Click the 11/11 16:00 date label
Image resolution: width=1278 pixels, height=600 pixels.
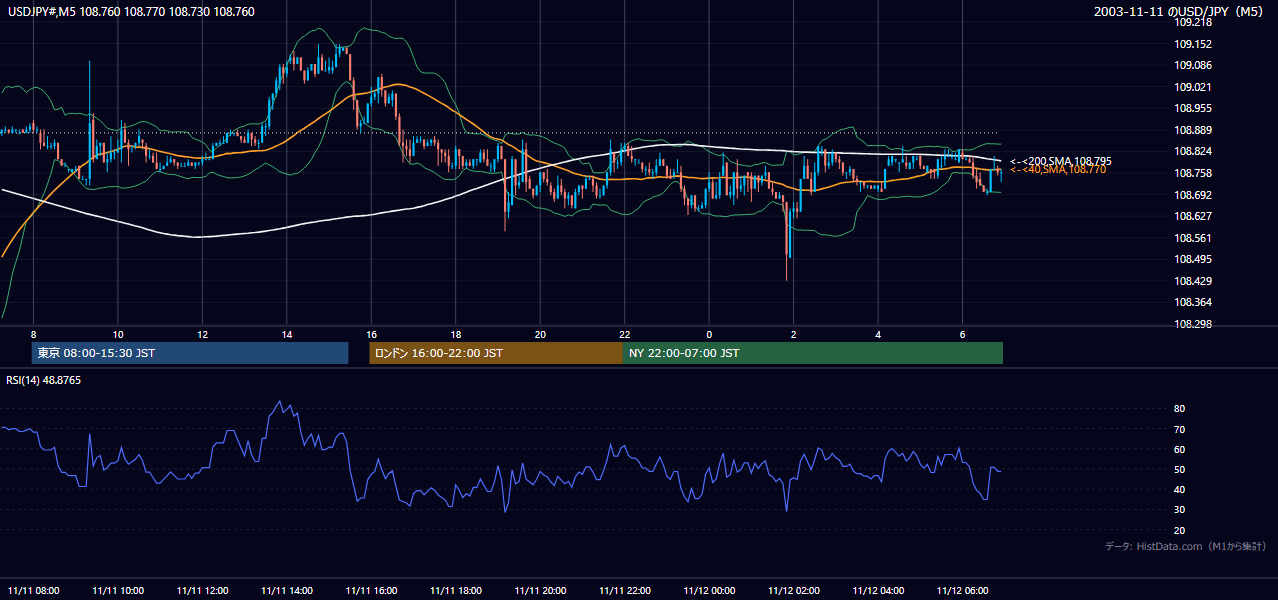[371, 590]
